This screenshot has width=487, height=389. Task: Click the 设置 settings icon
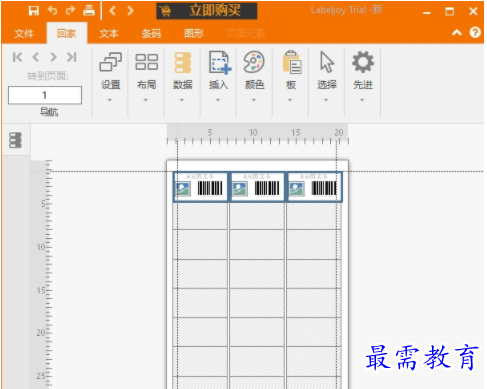(x=111, y=62)
